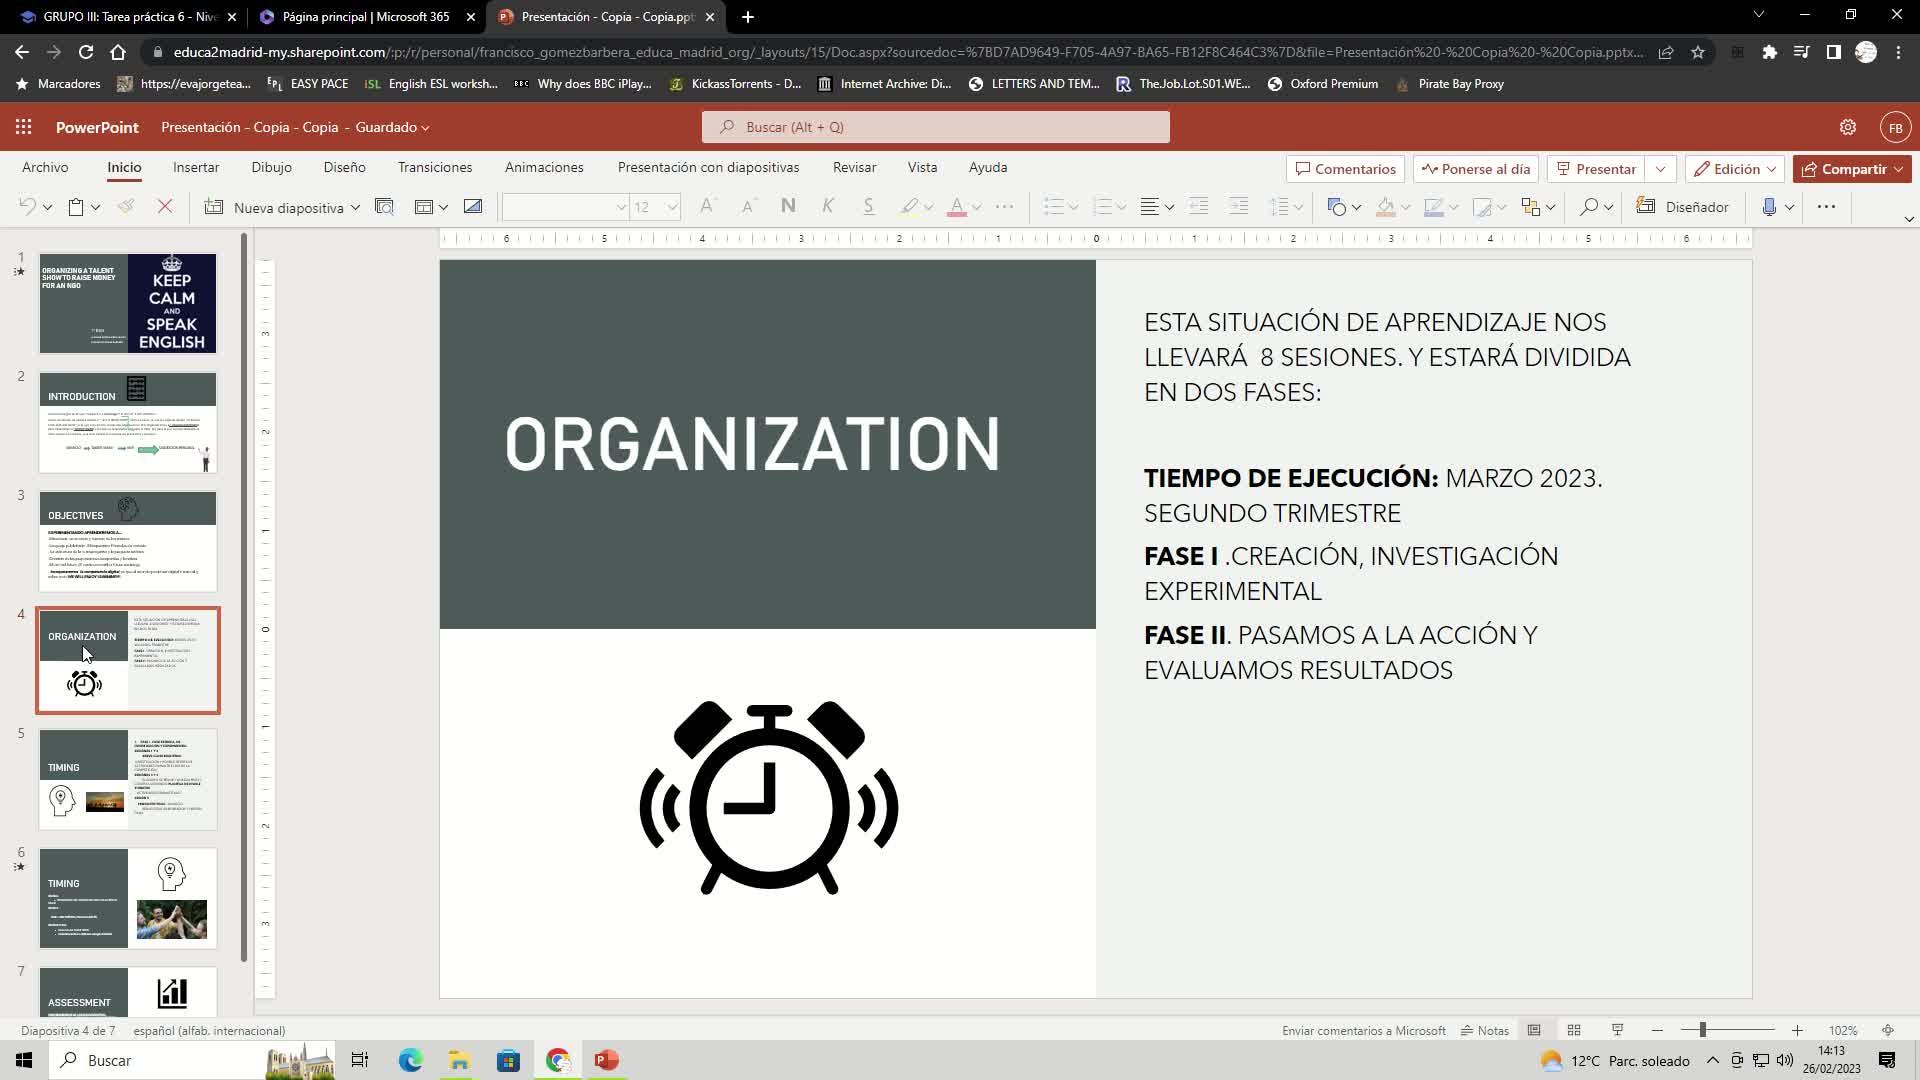Adjust the zoom level slider
Viewport: 1920px width, 1080px height.
[x=1702, y=1030]
